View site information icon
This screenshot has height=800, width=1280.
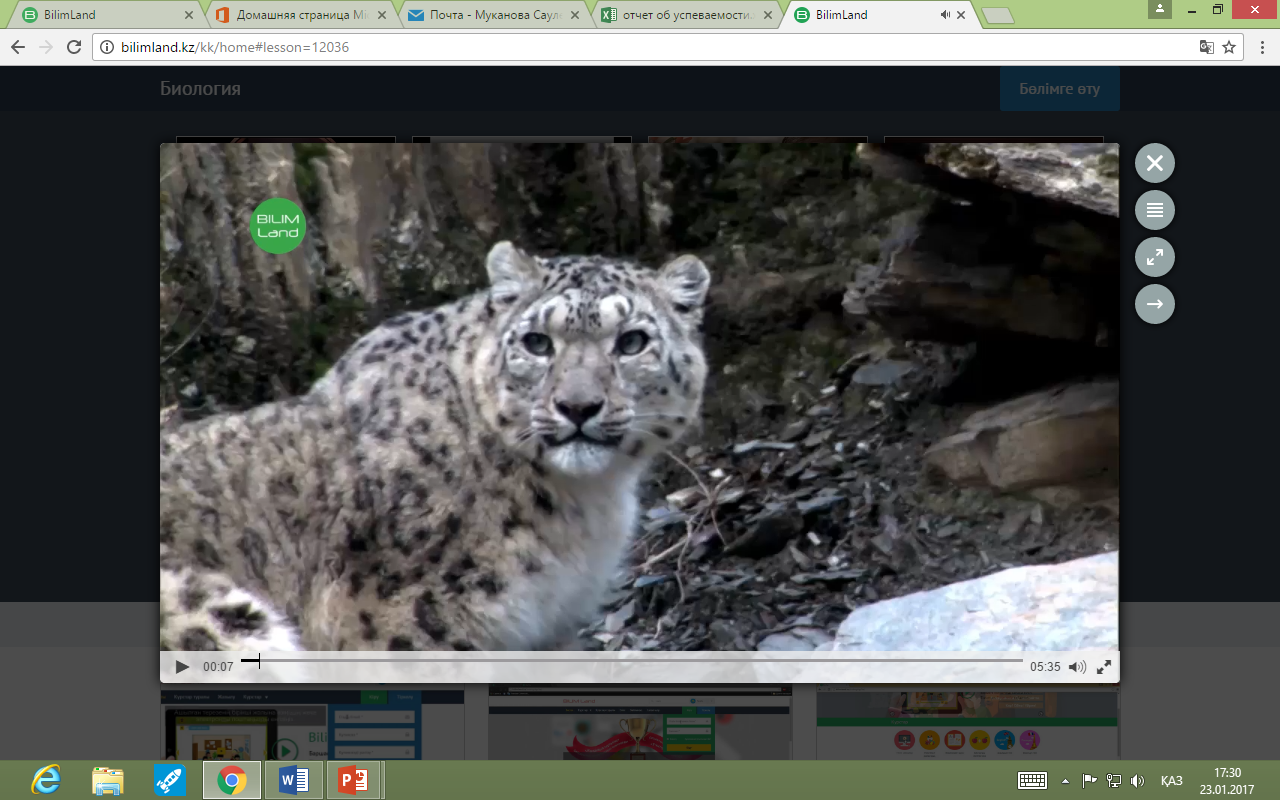[x=107, y=47]
